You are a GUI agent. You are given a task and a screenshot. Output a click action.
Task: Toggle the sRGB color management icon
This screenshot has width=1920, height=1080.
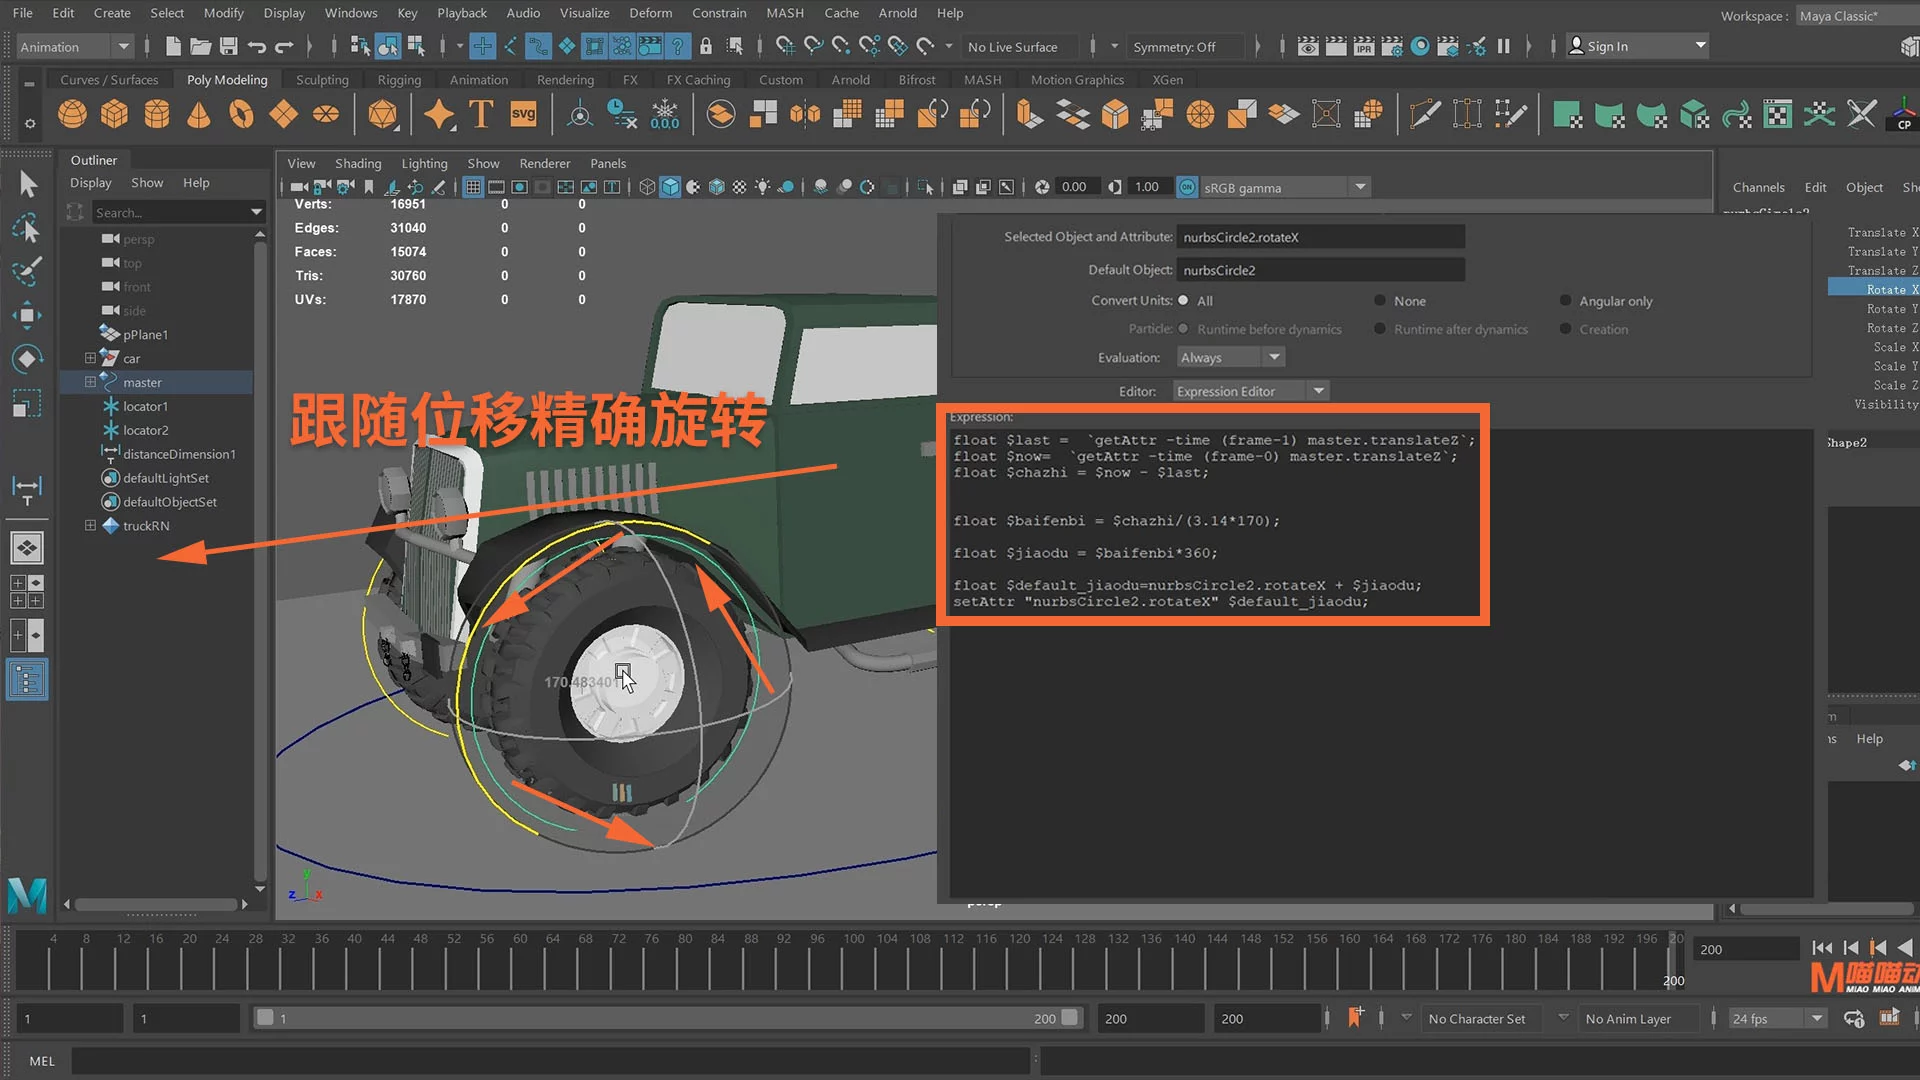click(x=1187, y=187)
